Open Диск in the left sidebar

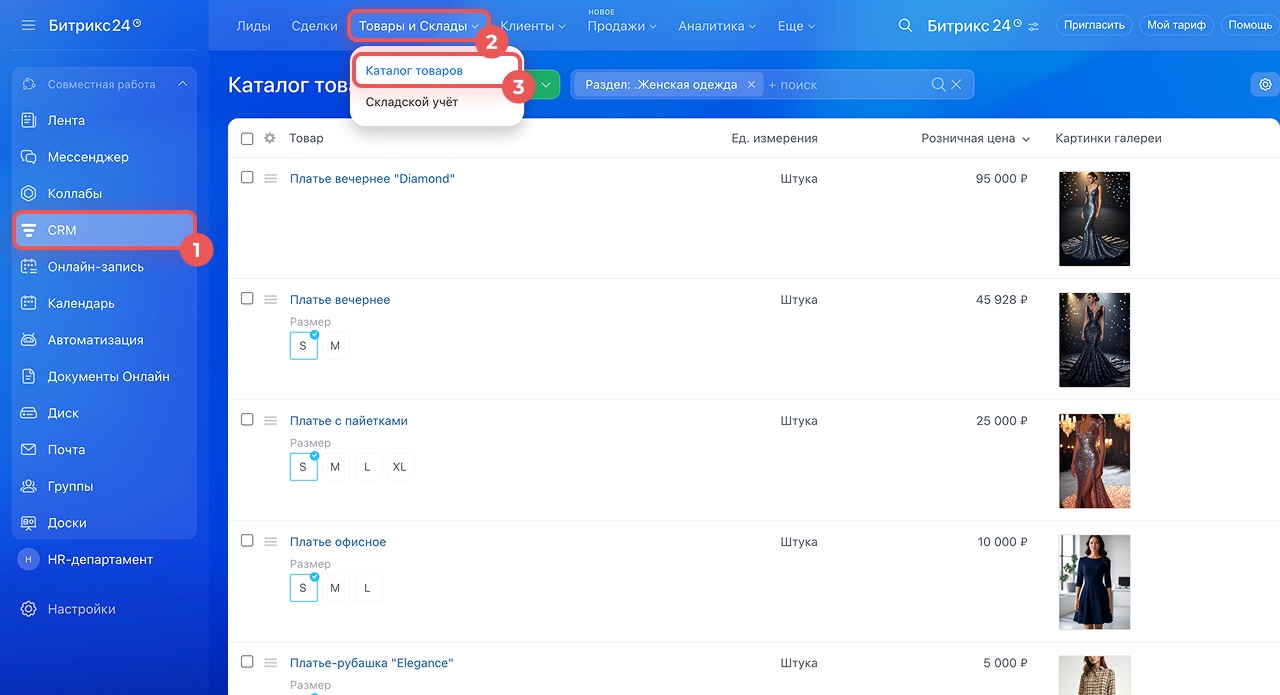click(x=63, y=413)
